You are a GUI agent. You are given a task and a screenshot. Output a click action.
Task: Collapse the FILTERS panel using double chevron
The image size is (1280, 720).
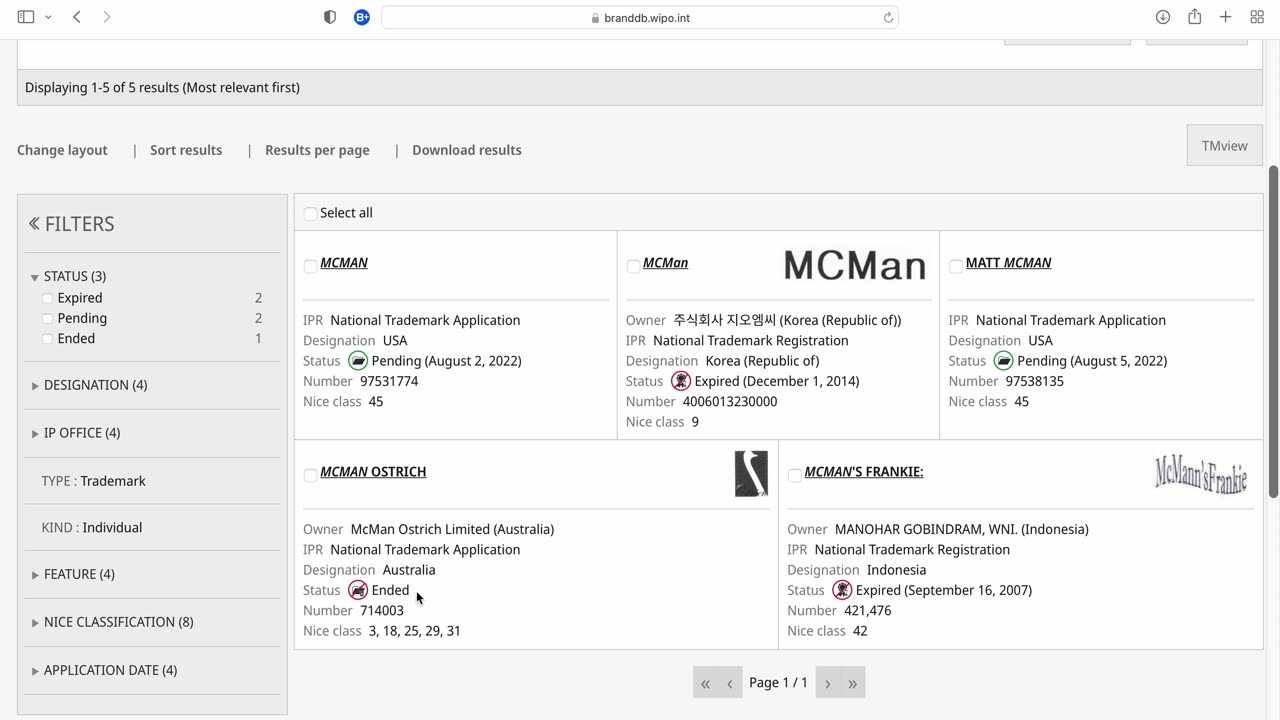pos(34,223)
